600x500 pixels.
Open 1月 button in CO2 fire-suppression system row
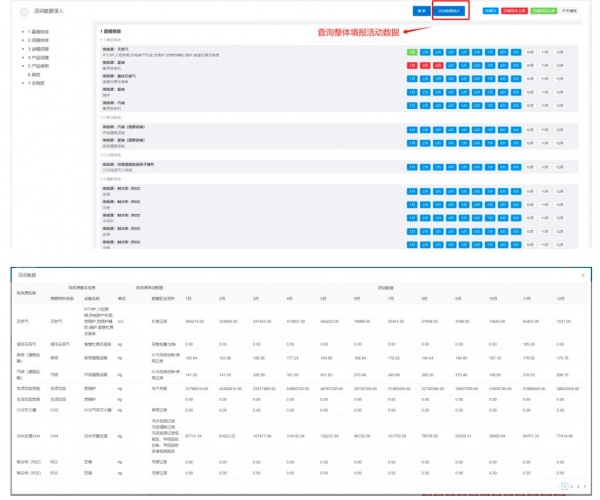[412, 167]
